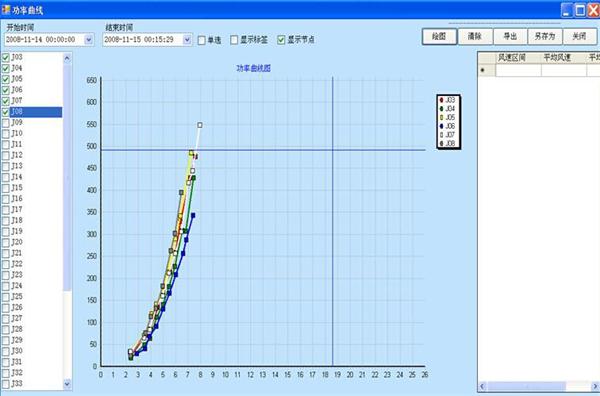The image size is (600, 396).
Task: Maximize the 功率曲线 window
Action: 580,10
